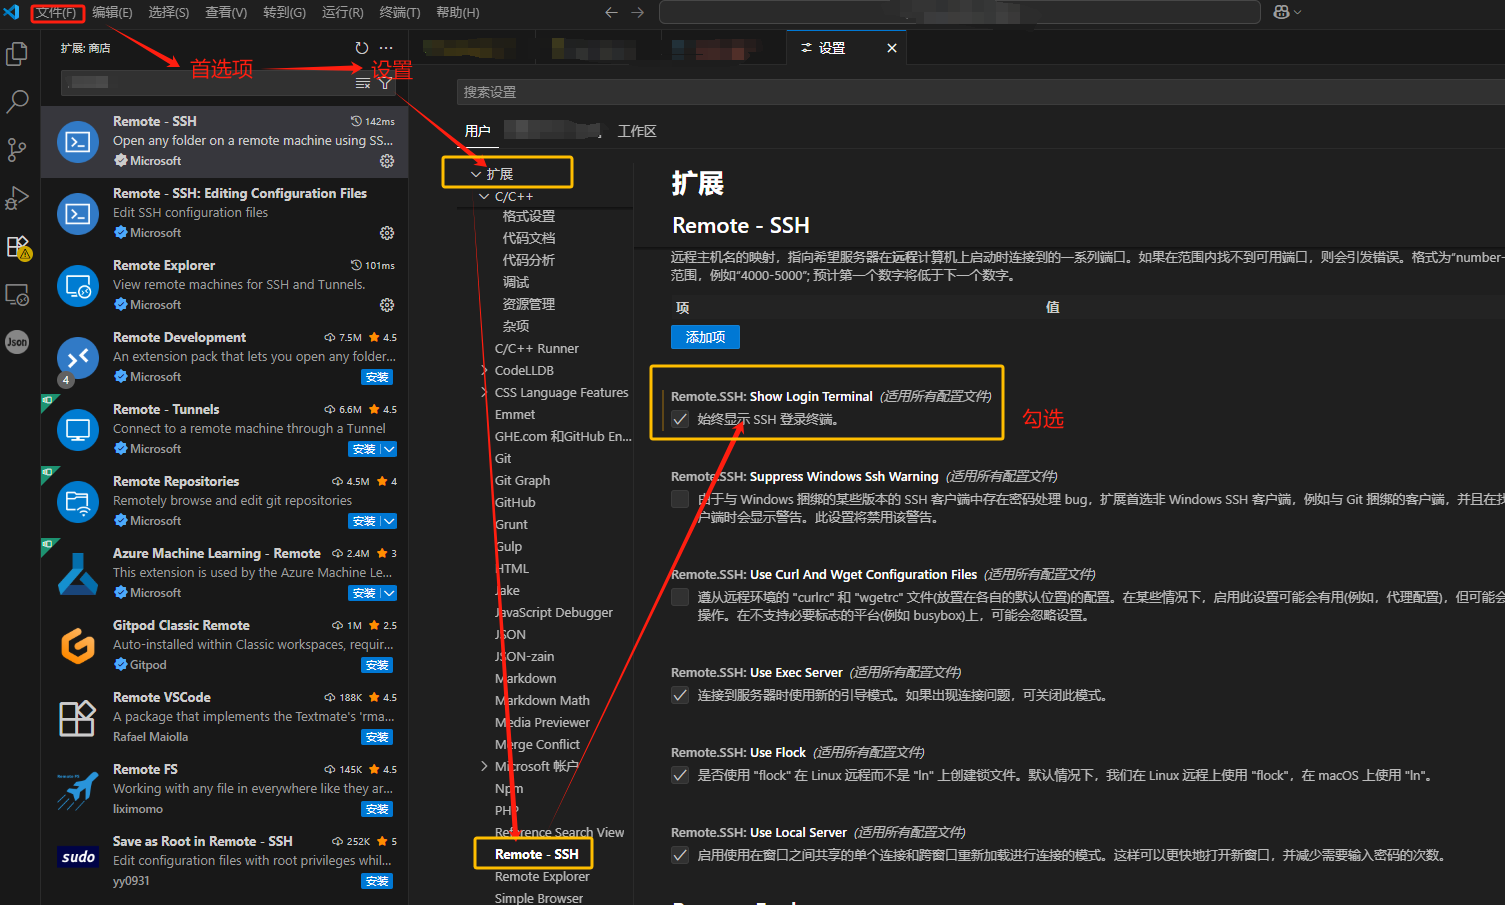Open the 编辑(E) menu

pos(112,12)
